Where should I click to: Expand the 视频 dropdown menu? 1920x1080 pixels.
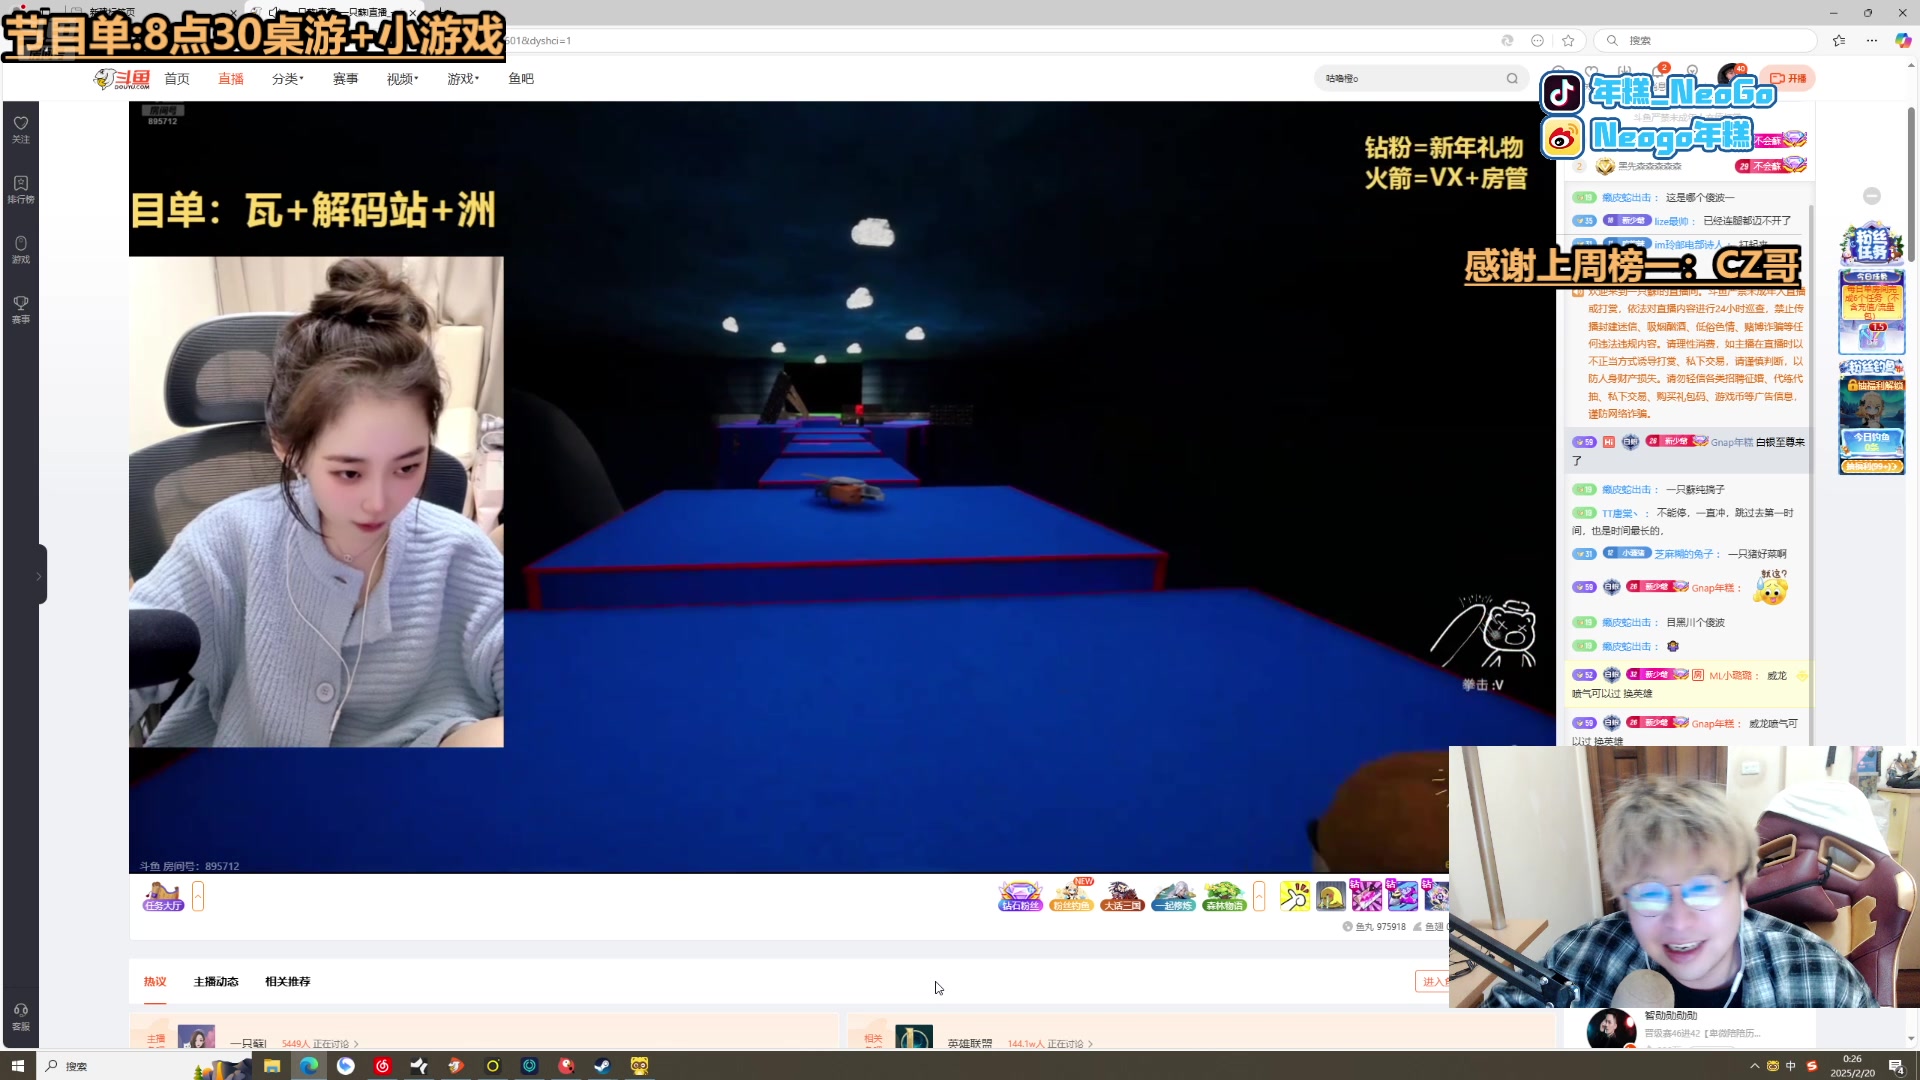(x=402, y=79)
